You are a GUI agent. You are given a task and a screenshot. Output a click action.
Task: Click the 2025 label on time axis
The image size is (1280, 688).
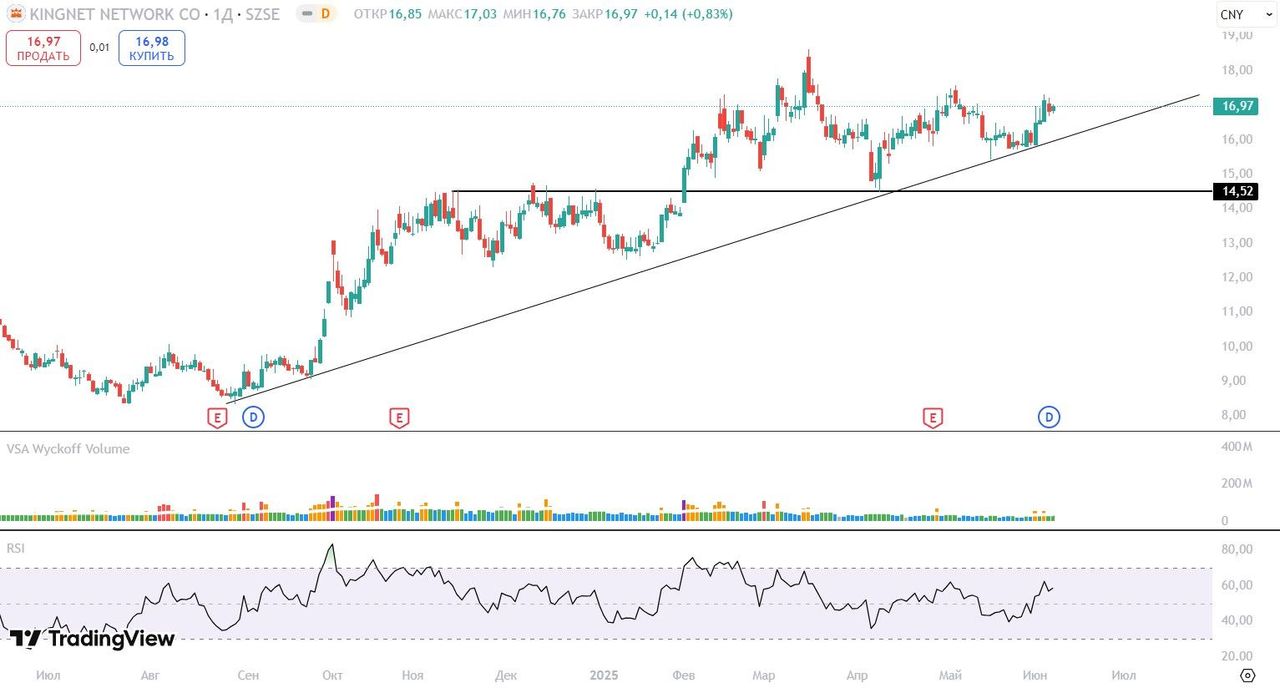pyautogui.click(x=603, y=675)
